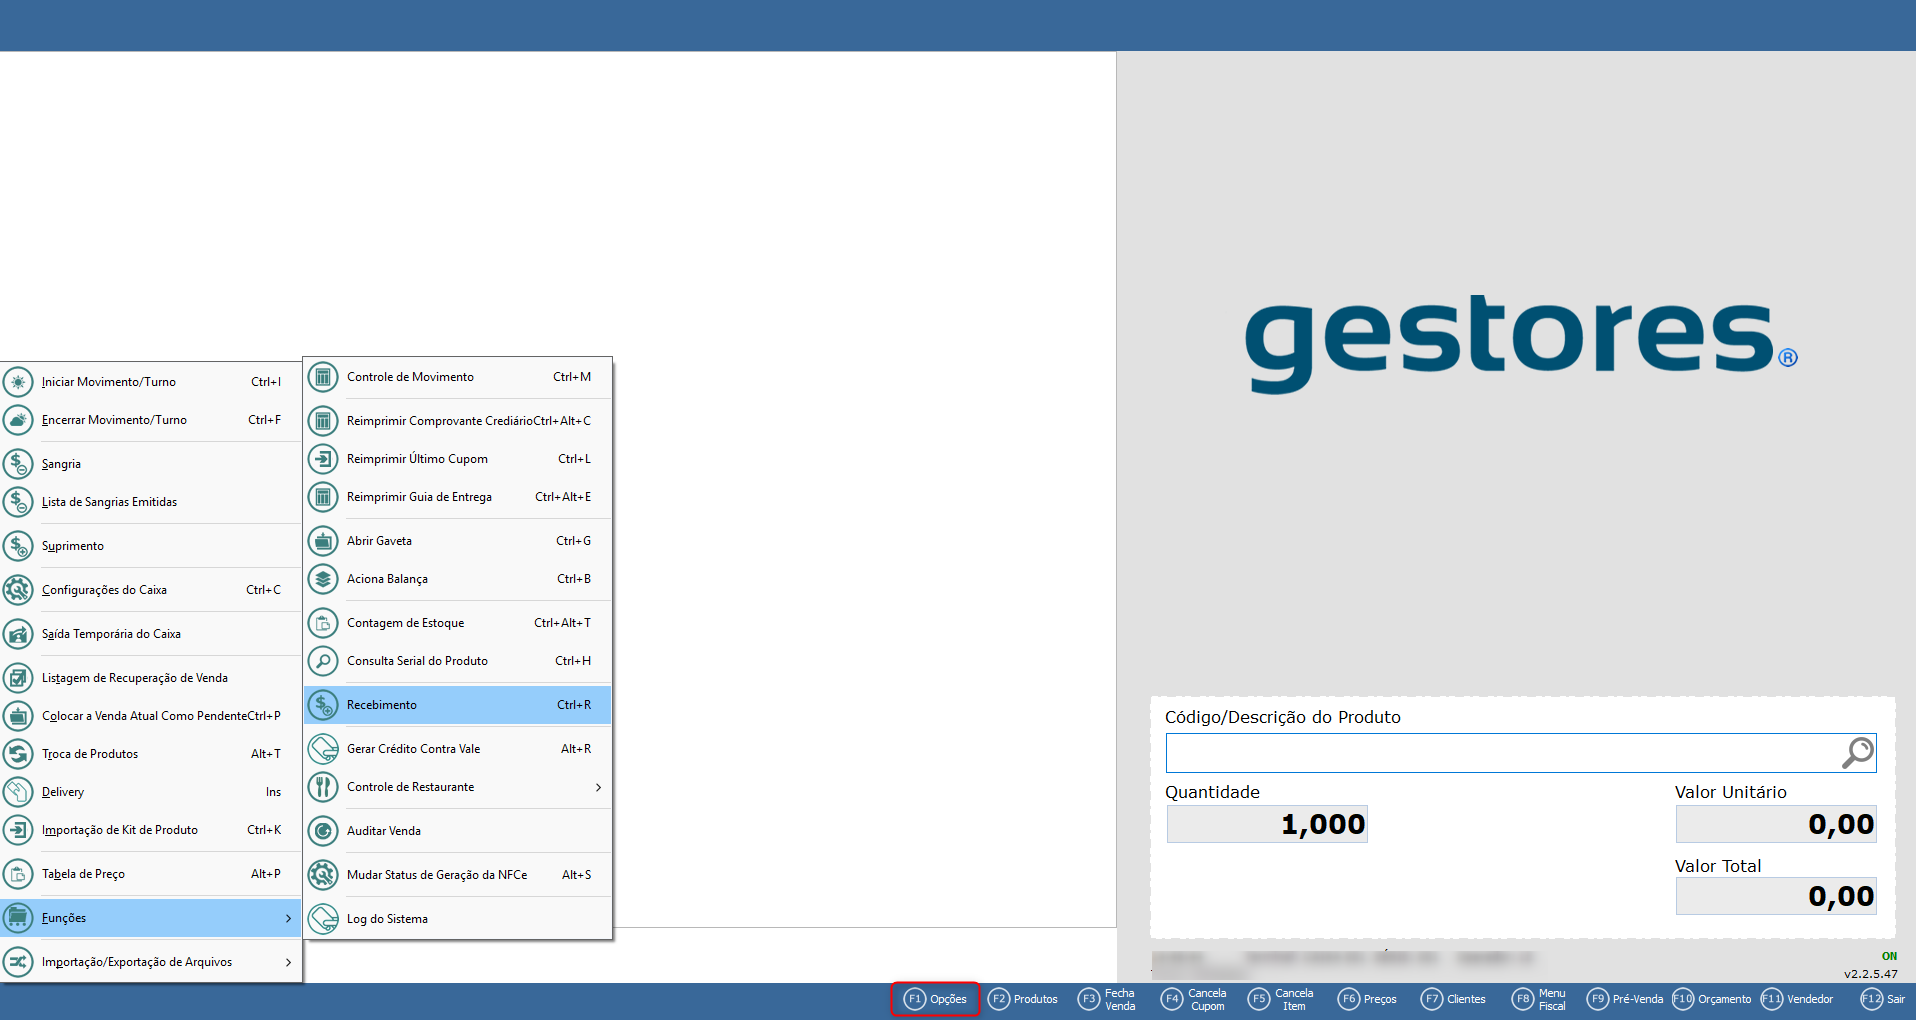Click the Gerar Crédito Contra Vale icon
The height and width of the screenshot is (1020, 1916).
323,749
